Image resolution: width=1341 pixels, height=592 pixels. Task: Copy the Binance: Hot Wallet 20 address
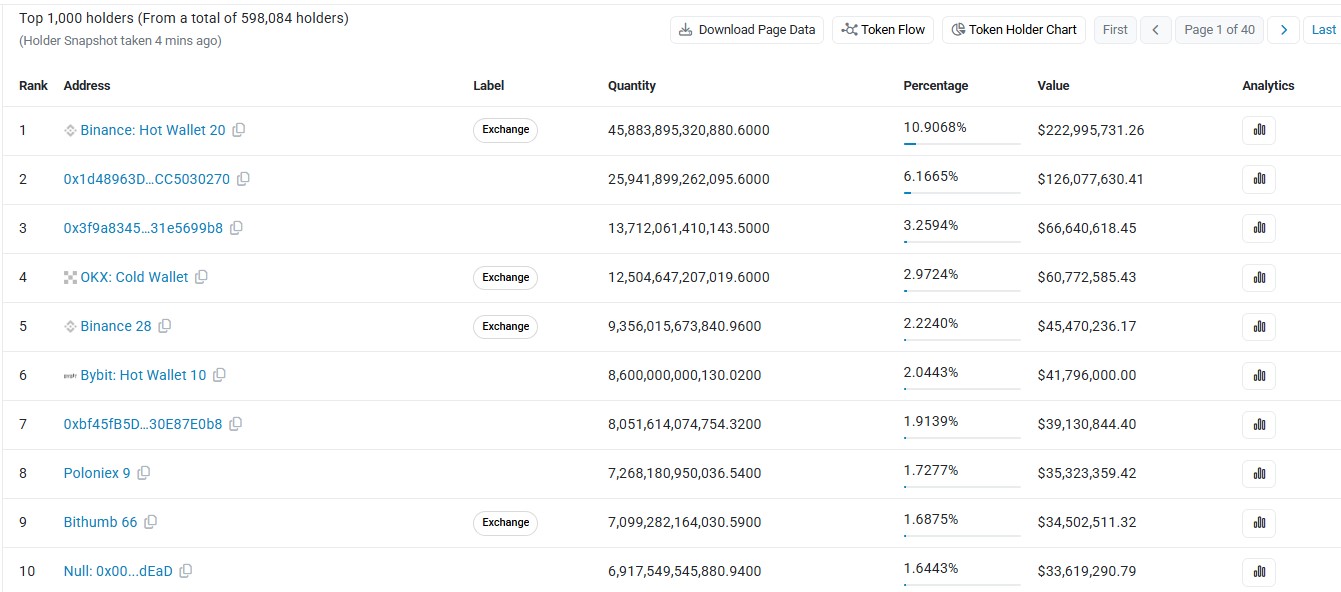click(239, 130)
